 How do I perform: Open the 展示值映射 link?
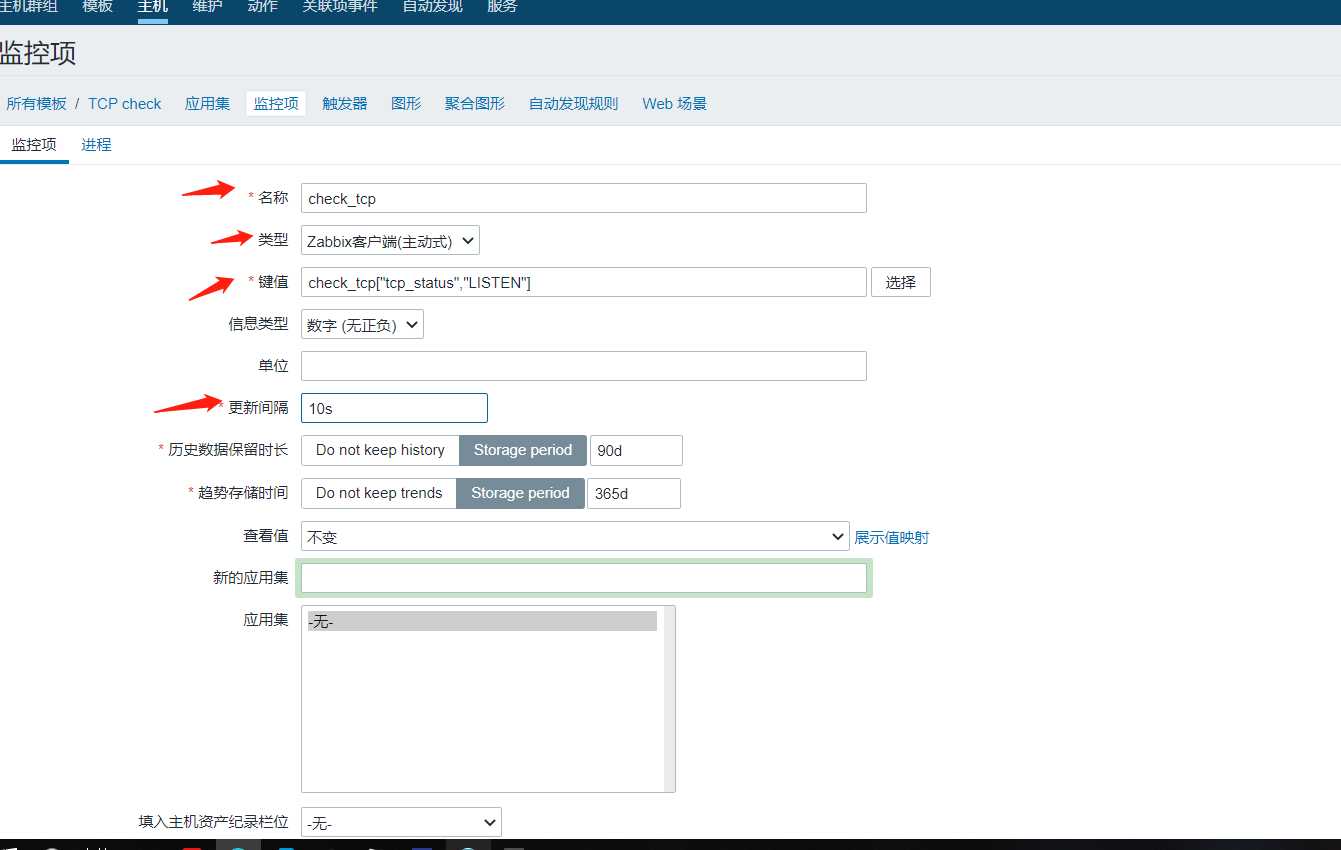coord(891,537)
